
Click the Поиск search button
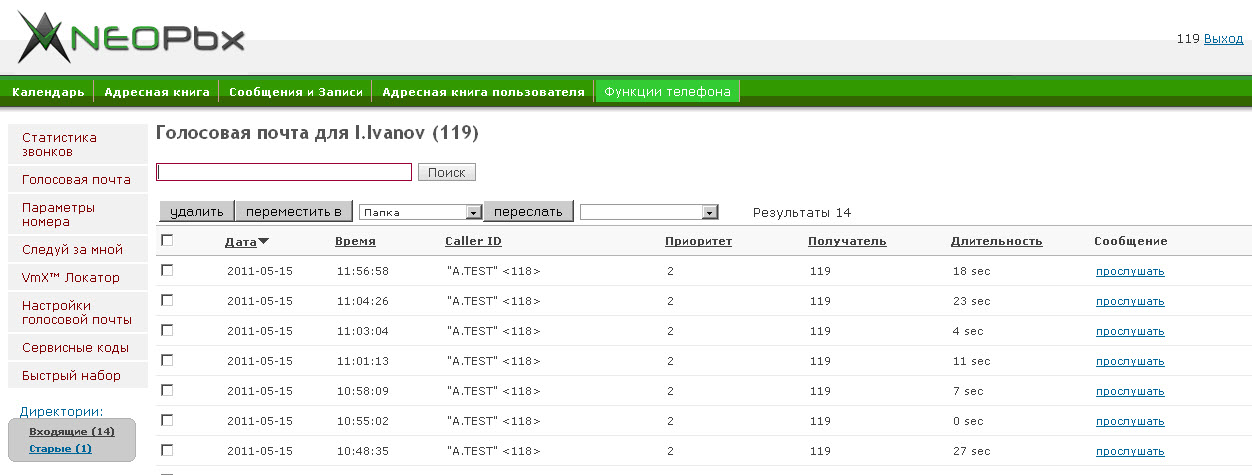[x=447, y=172]
